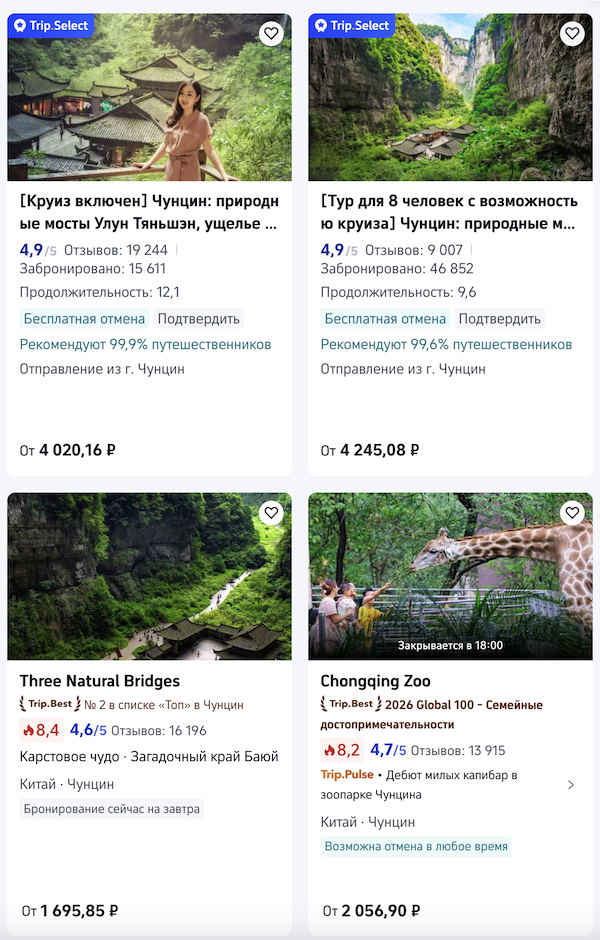This screenshot has width=600, height=940.
Task: Save Three Natural Bridges to favorites
Action: pyautogui.click(x=271, y=513)
